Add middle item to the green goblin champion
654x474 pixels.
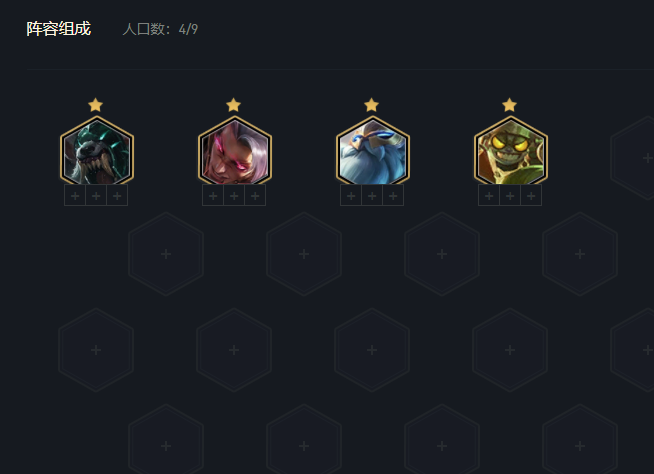coord(510,196)
